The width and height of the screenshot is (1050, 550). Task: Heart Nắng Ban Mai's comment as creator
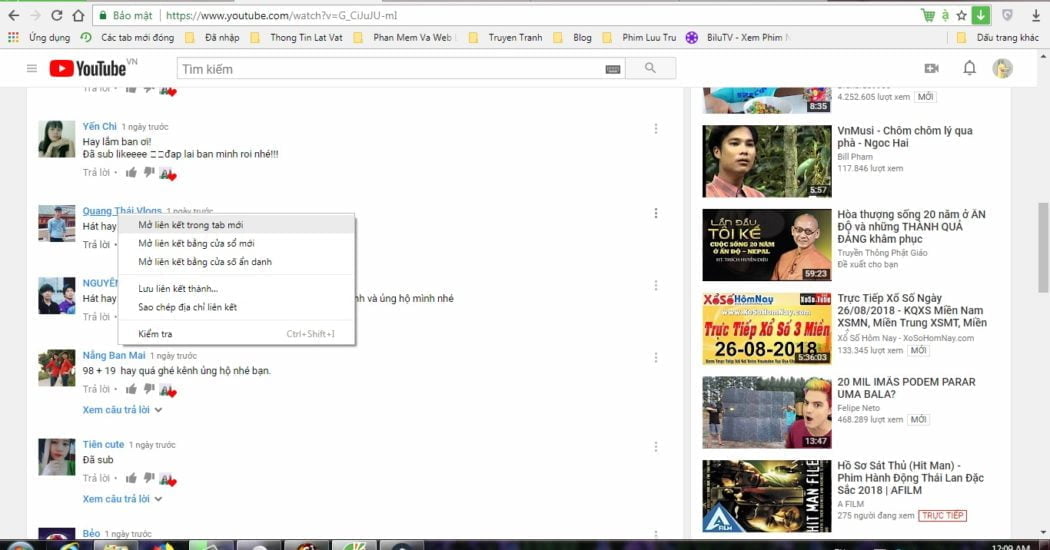tap(168, 391)
